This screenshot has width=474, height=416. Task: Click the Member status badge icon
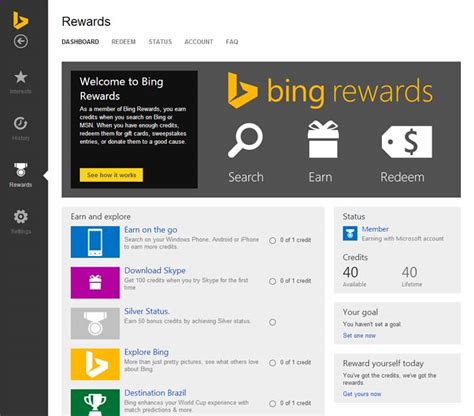click(350, 233)
